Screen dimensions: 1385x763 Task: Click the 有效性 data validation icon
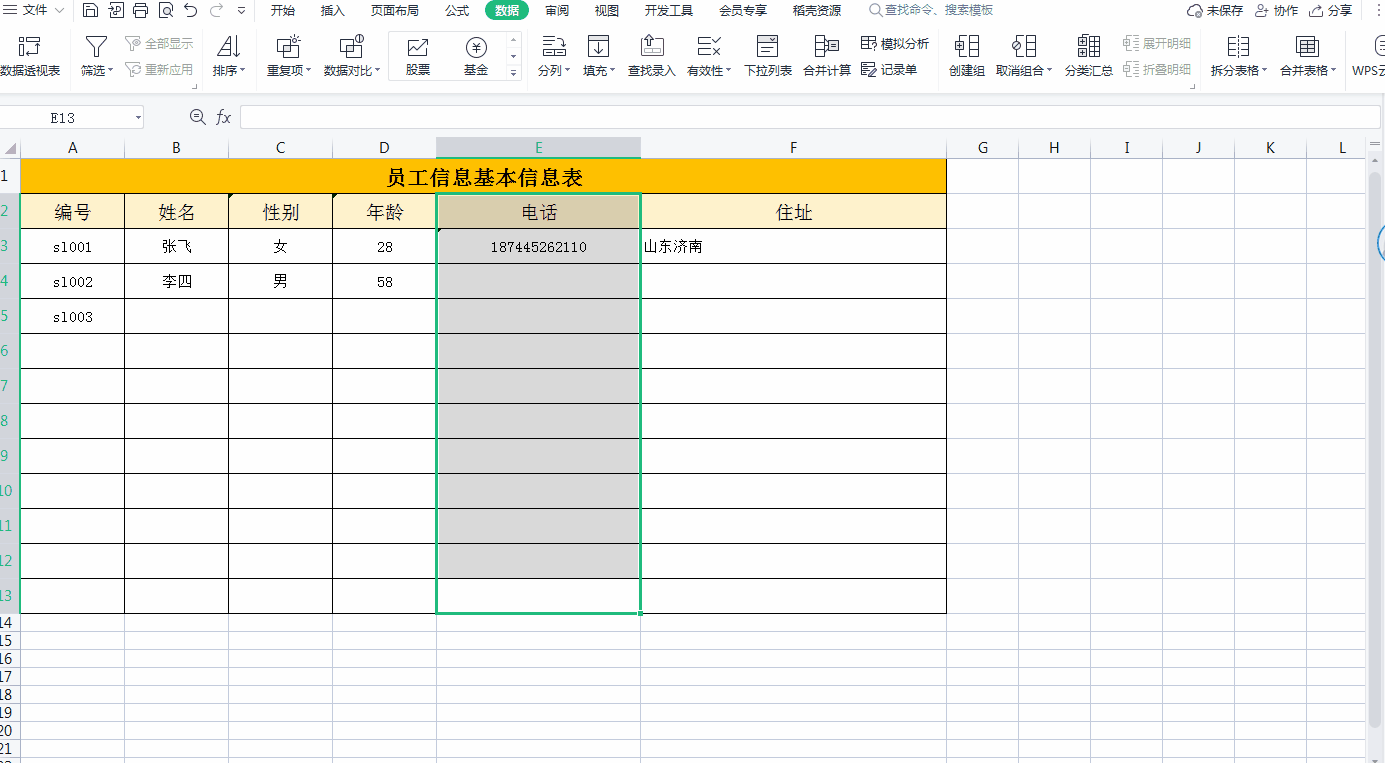pyautogui.click(x=709, y=46)
